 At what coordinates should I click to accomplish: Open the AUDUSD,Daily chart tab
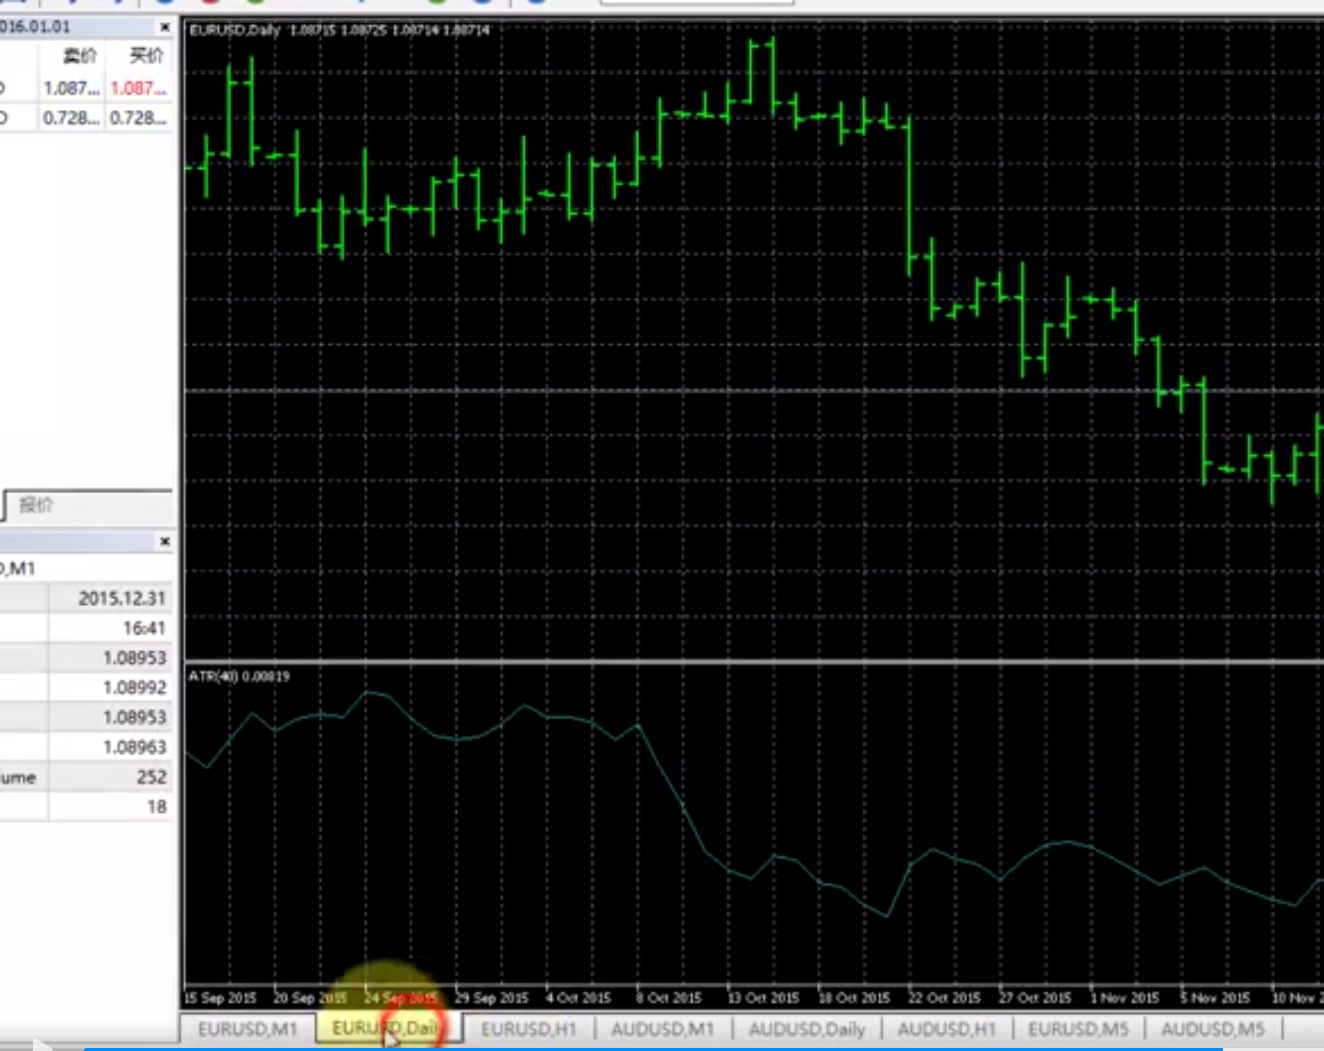point(806,1029)
